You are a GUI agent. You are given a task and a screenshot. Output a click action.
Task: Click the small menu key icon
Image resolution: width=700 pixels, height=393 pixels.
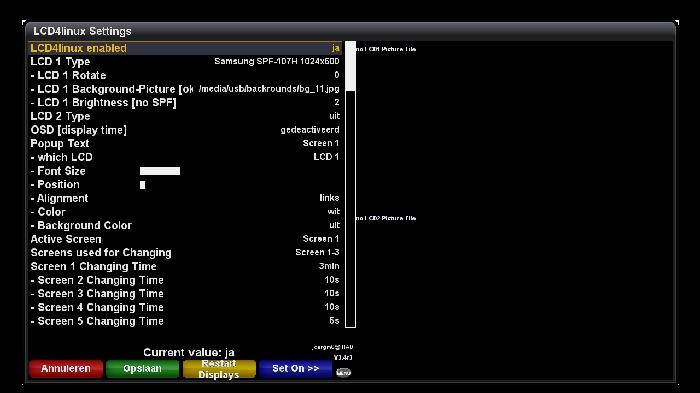tap(343, 372)
